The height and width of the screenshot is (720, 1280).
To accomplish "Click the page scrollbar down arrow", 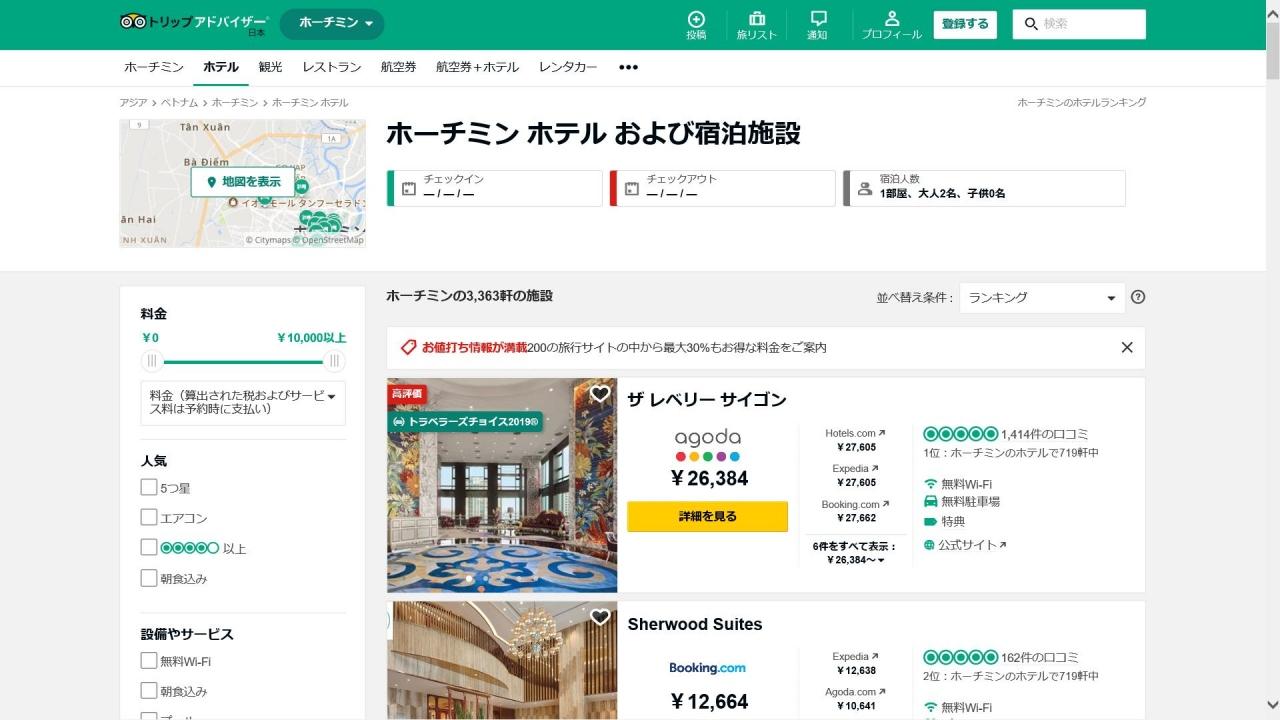I will tap(1272, 706).
